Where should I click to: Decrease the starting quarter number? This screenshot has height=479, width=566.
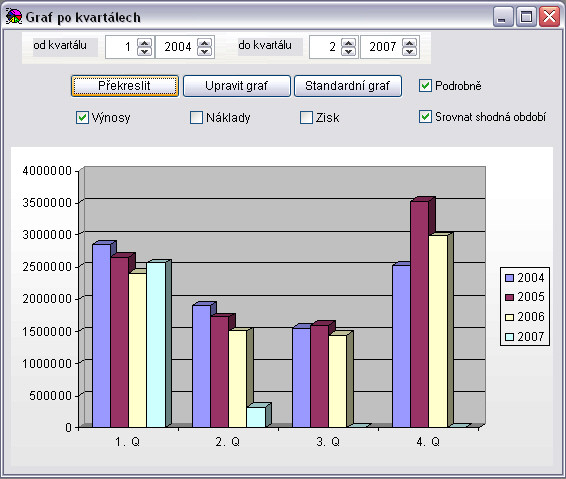pyautogui.click(x=145, y=51)
